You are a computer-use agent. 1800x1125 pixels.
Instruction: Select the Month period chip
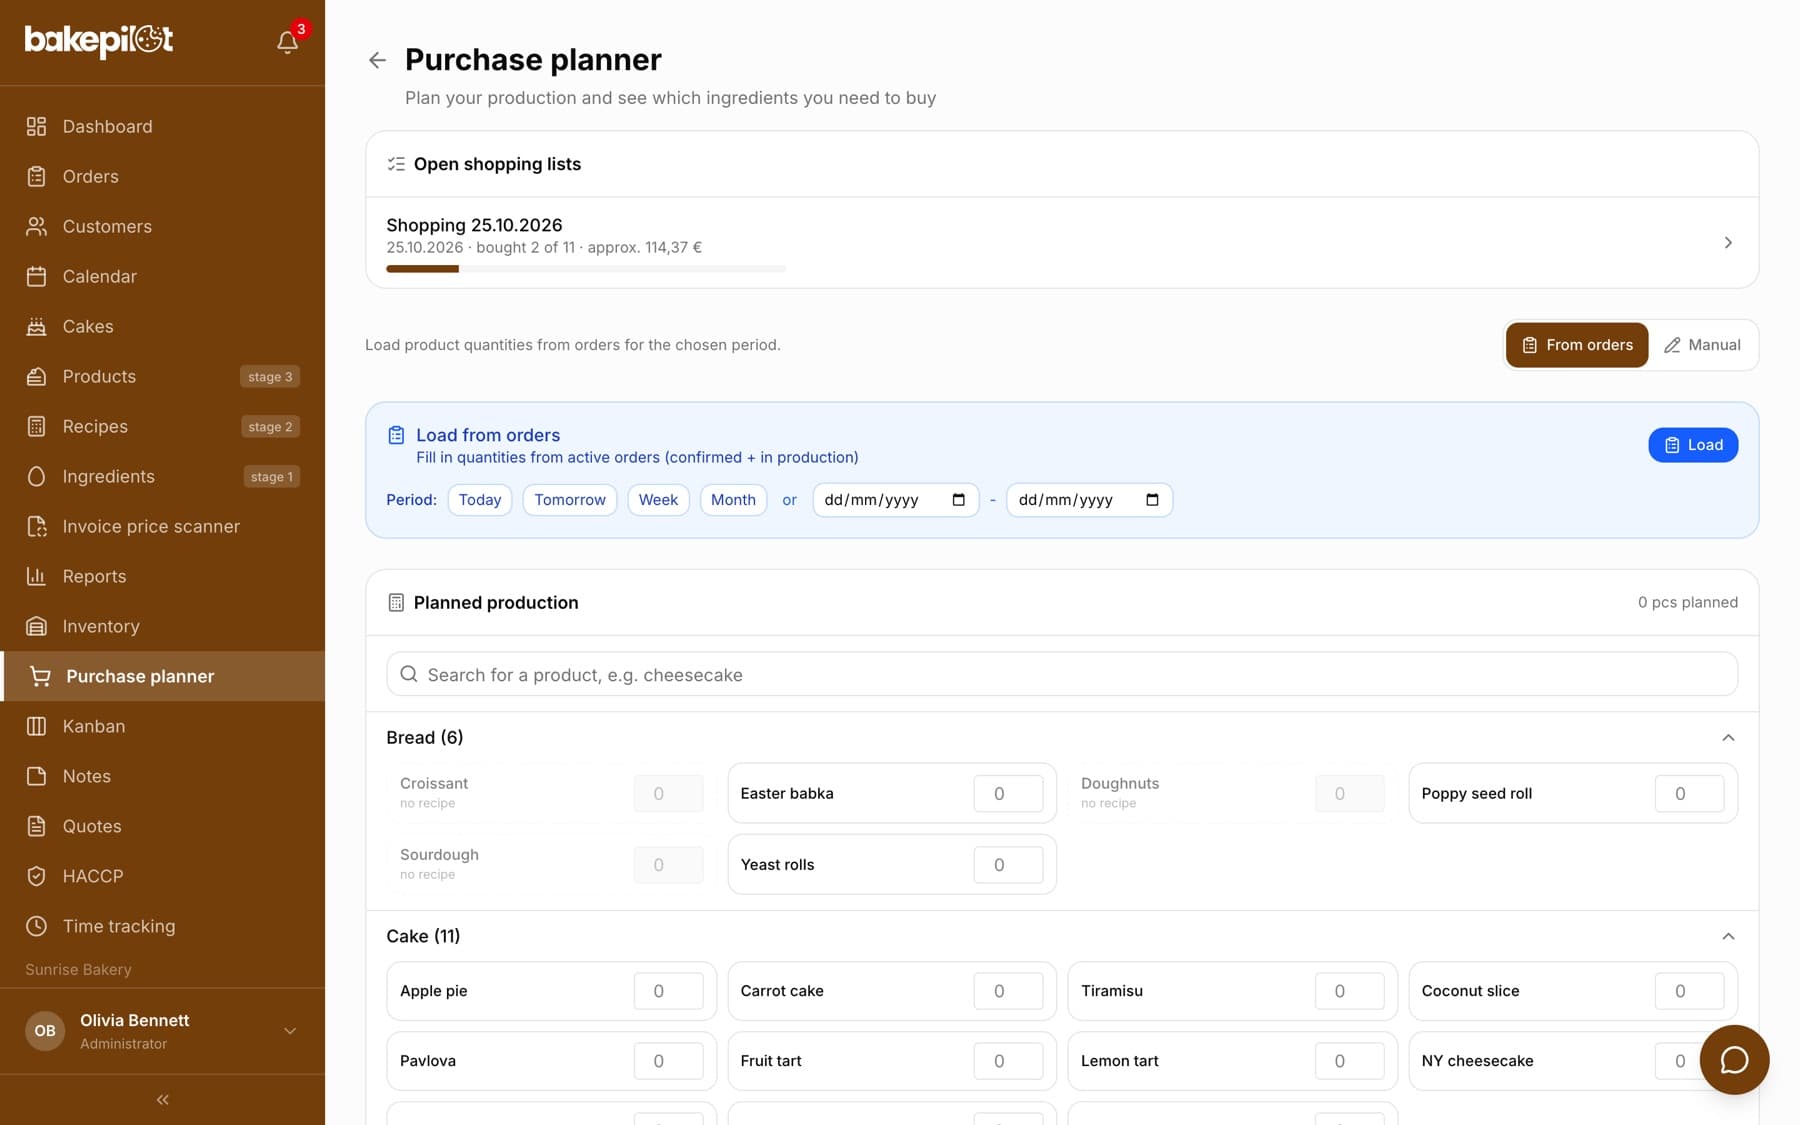[733, 500]
